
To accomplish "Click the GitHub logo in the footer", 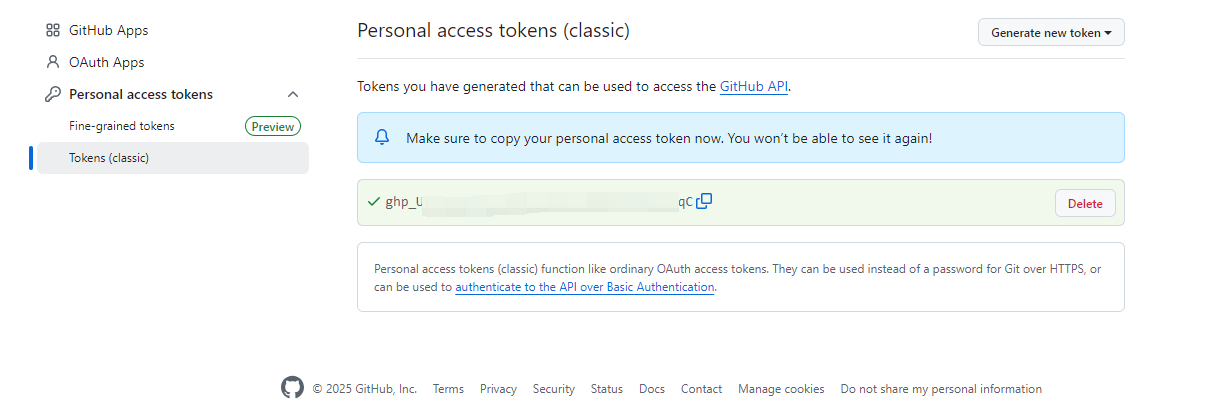I will (x=292, y=388).
